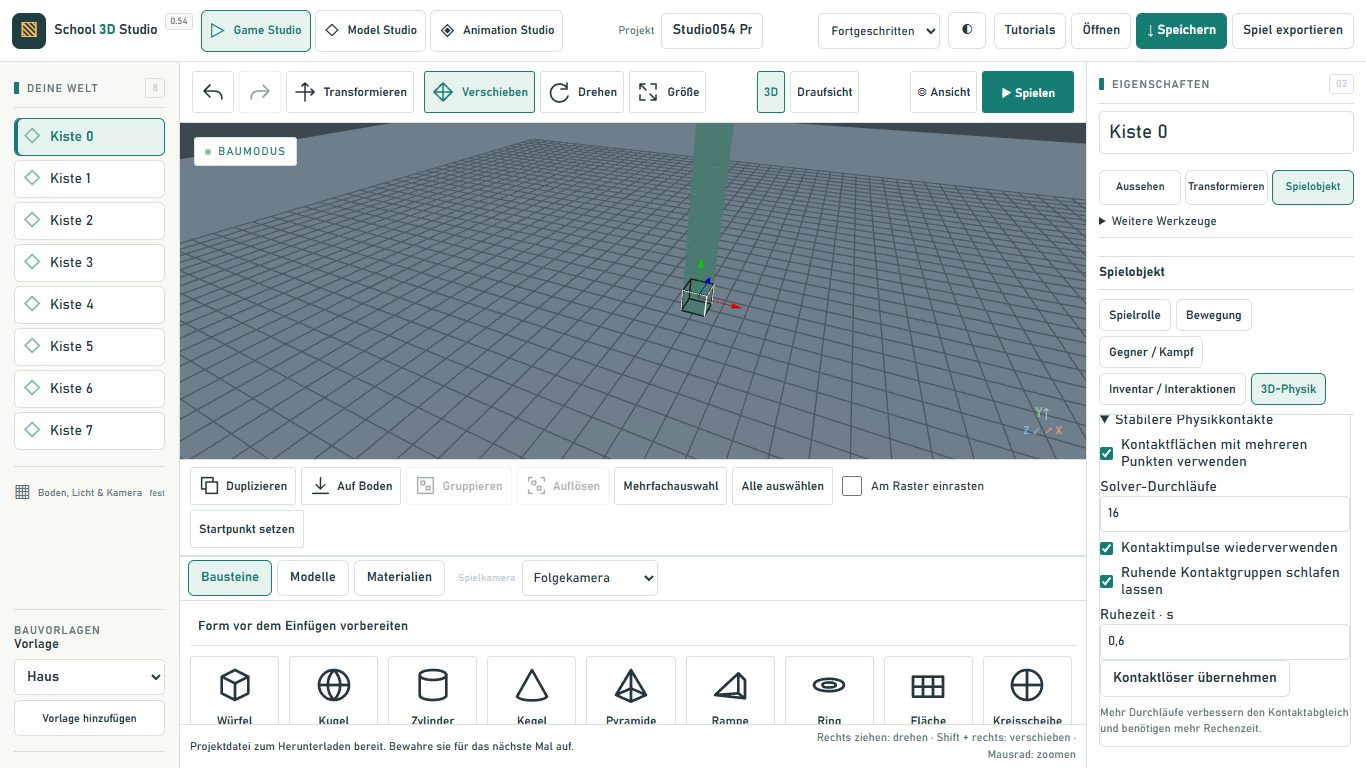Activate the Verschieben move tool
This screenshot has height=768, width=1366.
coord(479,92)
